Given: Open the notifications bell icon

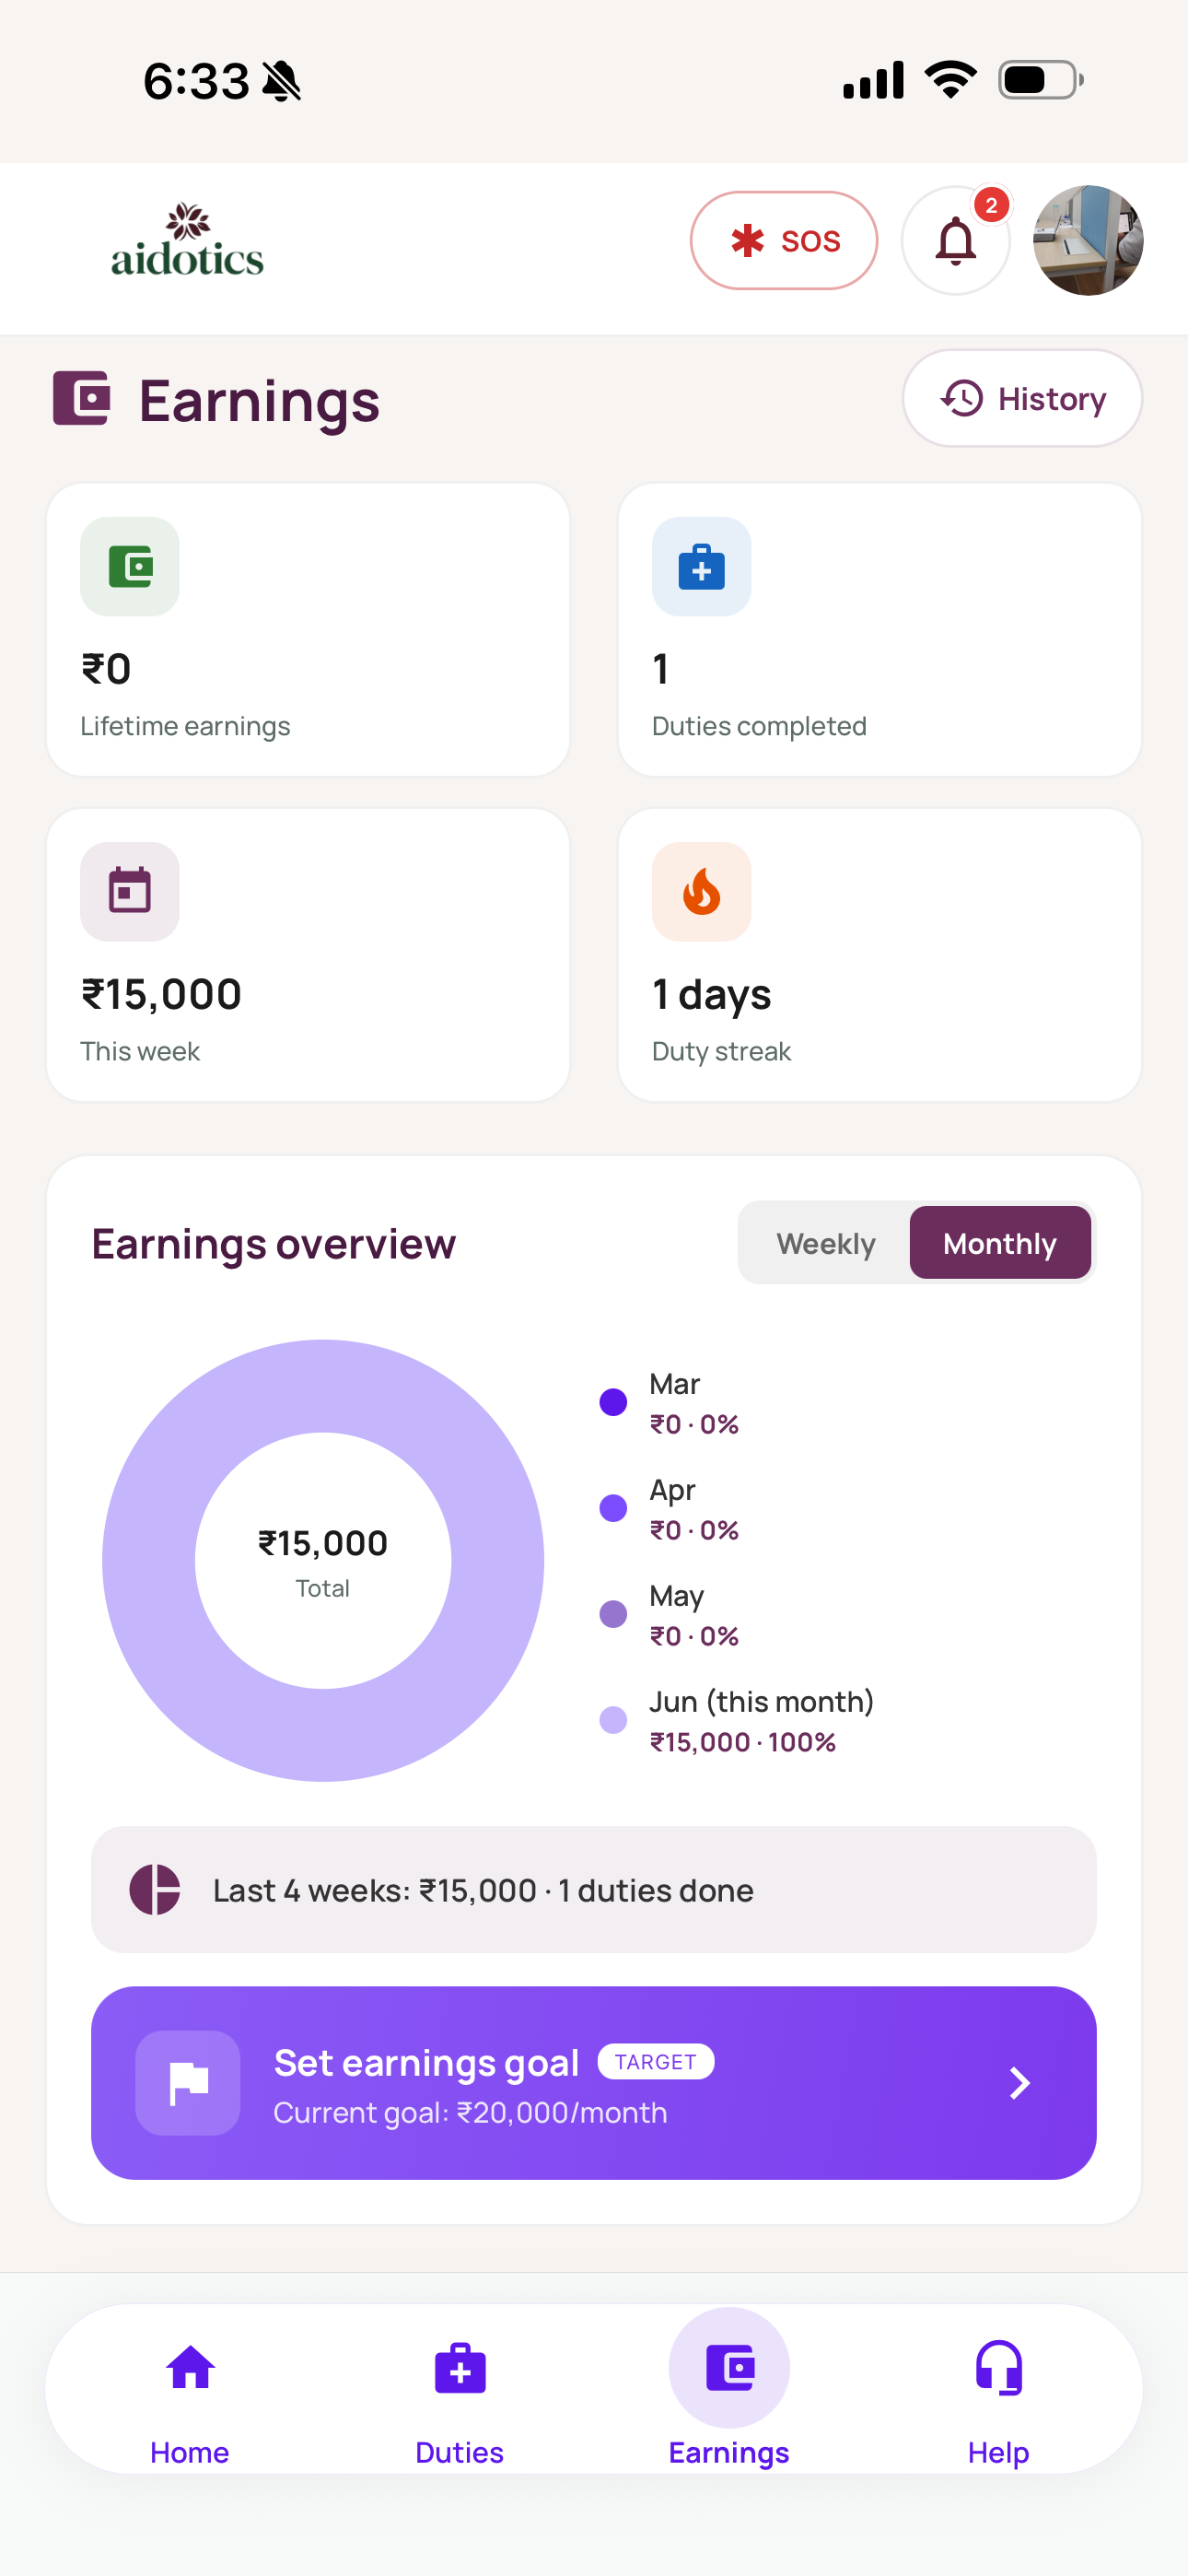Looking at the screenshot, I should [955, 241].
